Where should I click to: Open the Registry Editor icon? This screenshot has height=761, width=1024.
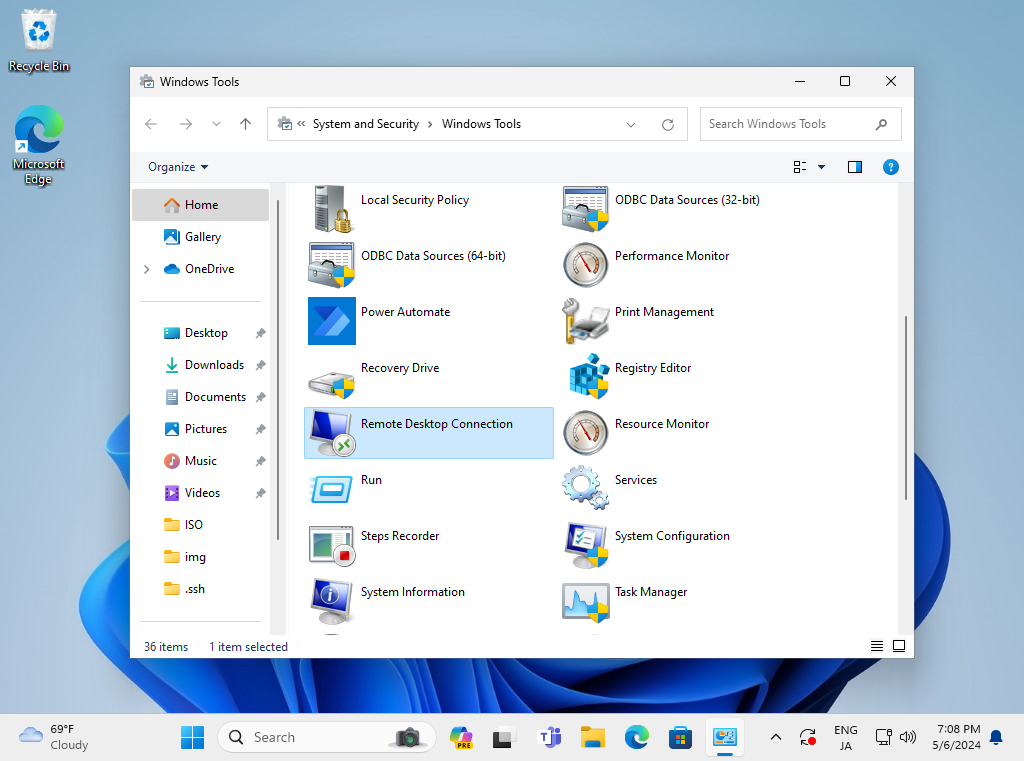(586, 376)
